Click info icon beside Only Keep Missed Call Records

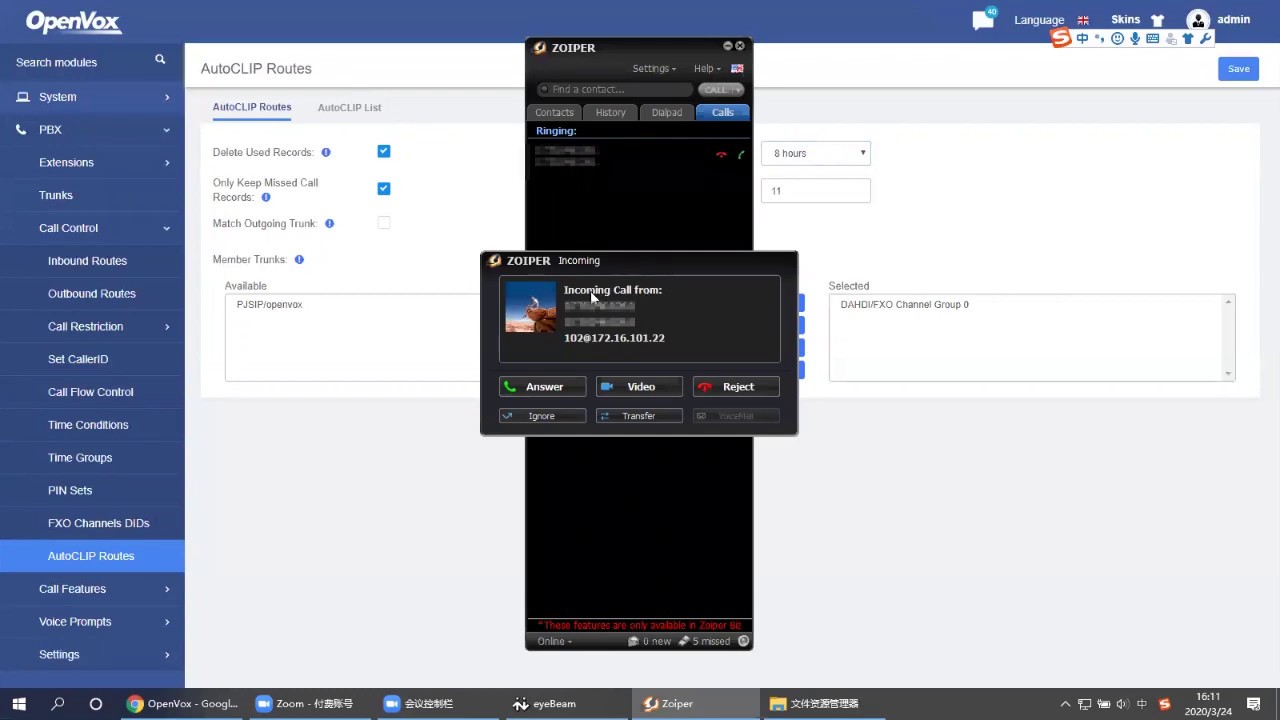pos(266,198)
